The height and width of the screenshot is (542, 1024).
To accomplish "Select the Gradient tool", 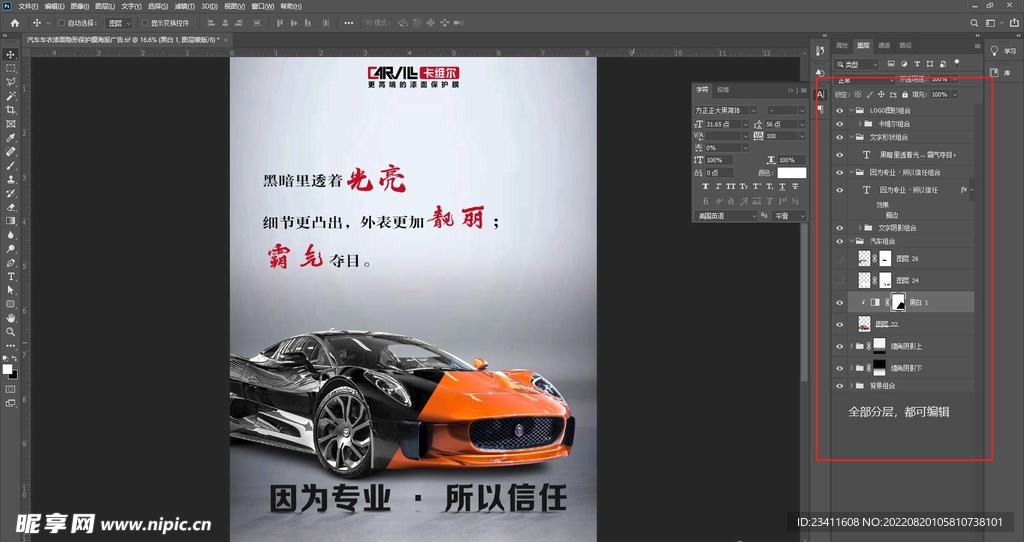I will point(10,221).
